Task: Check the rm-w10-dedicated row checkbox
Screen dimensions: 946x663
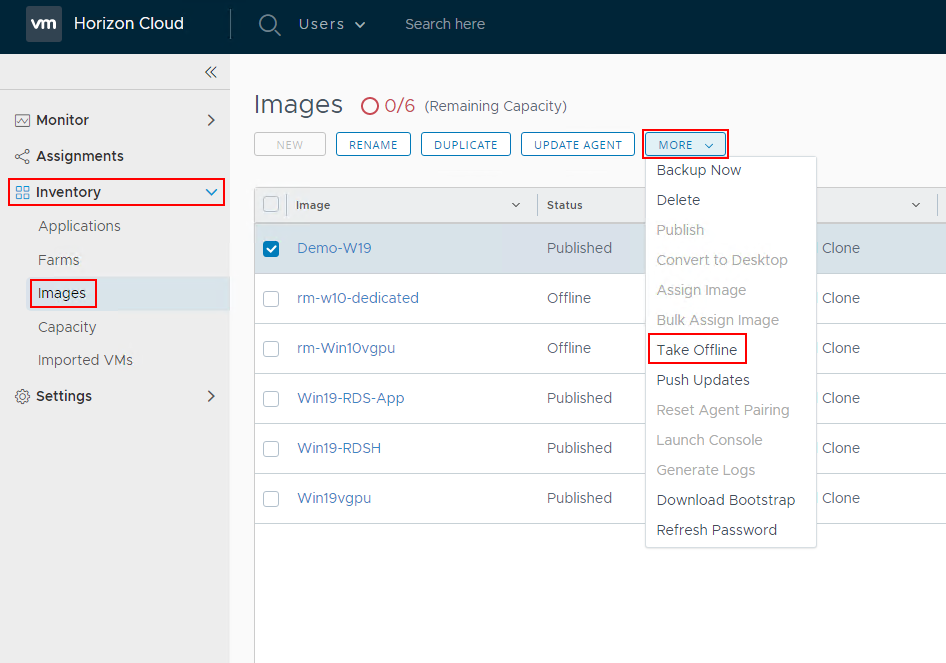Action: click(271, 298)
